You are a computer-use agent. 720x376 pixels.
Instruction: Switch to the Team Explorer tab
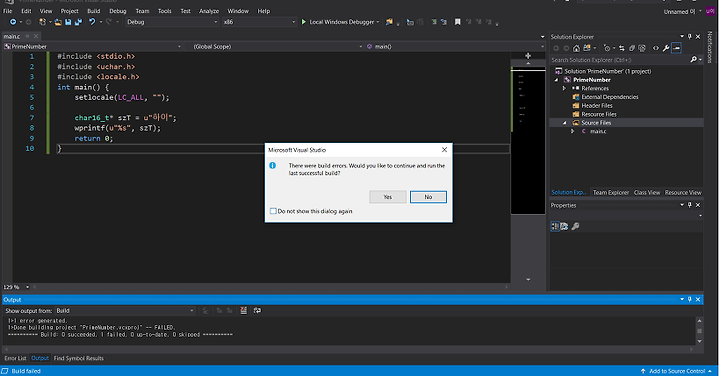pos(611,192)
